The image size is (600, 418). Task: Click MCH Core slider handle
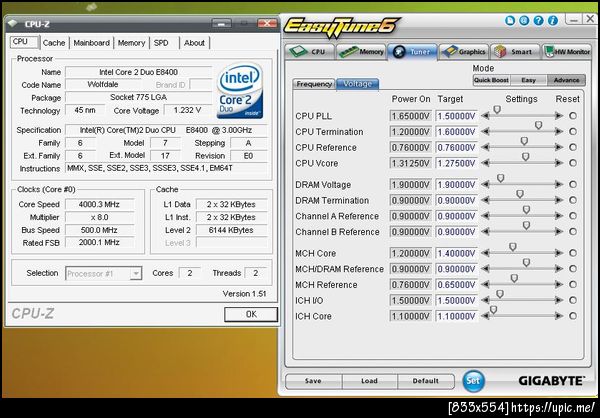tap(513, 247)
